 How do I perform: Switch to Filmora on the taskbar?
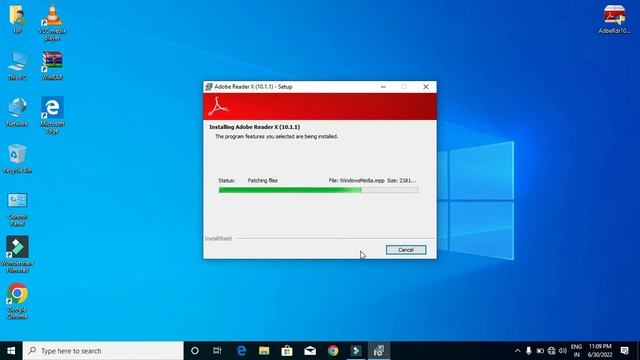[x=356, y=351]
